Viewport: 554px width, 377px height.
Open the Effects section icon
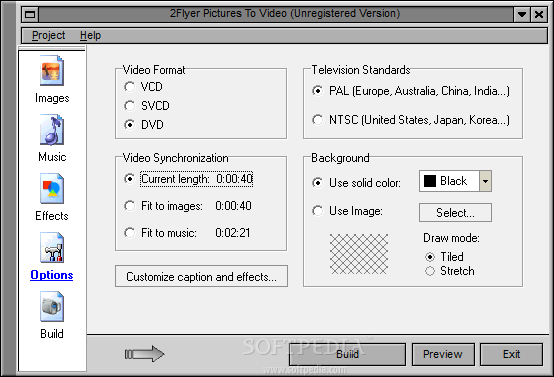[x=52, y=188]
